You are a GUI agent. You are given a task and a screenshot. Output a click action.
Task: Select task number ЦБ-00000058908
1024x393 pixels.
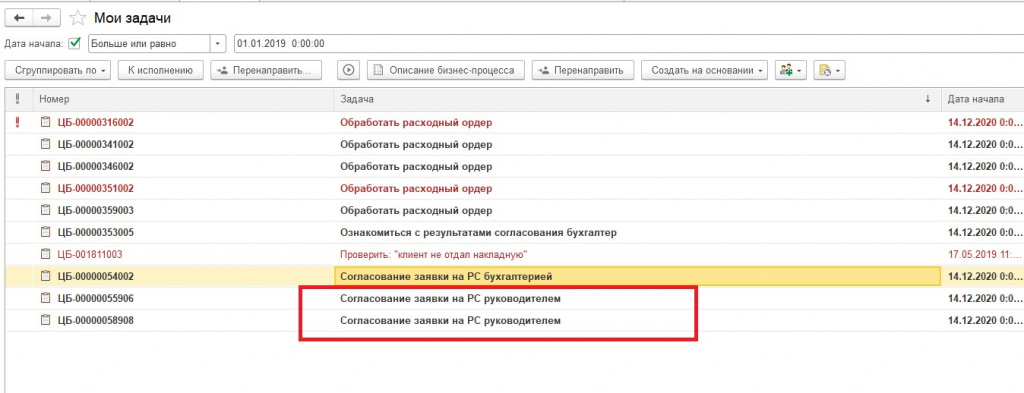[95, 321]
